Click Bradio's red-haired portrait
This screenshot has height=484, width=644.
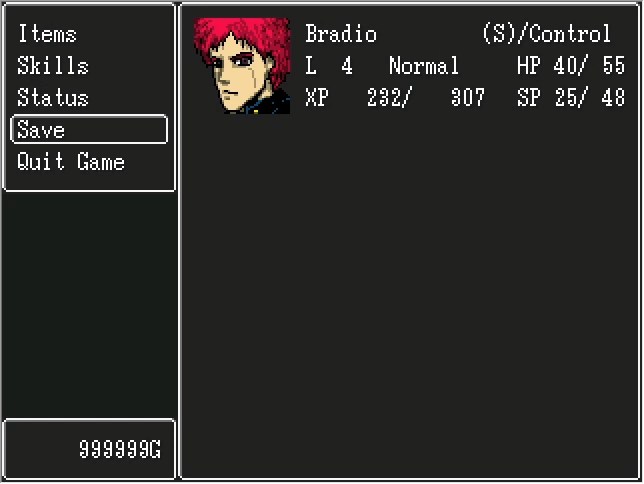tap(242, 66)
